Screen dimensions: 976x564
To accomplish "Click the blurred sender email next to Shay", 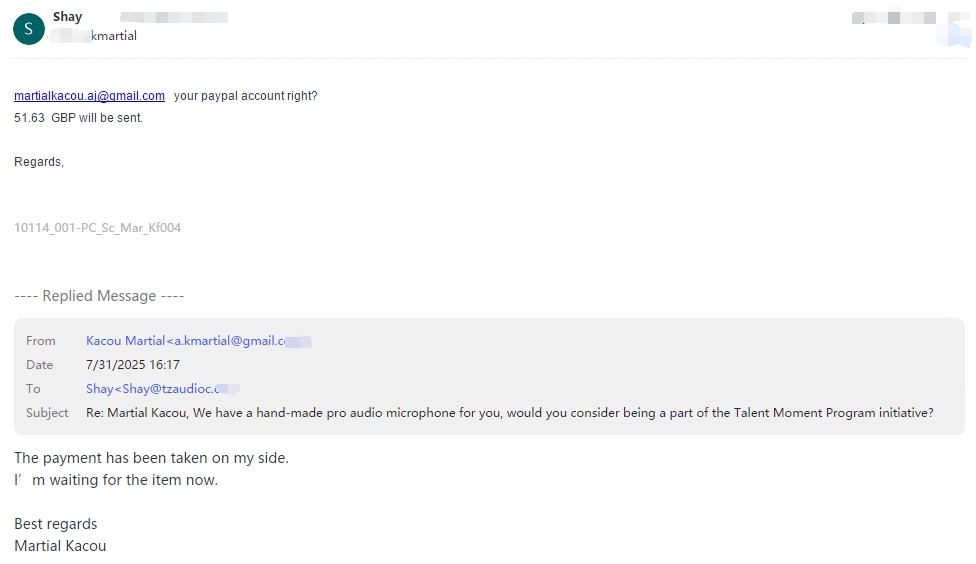I will click(x=174, y=17).
